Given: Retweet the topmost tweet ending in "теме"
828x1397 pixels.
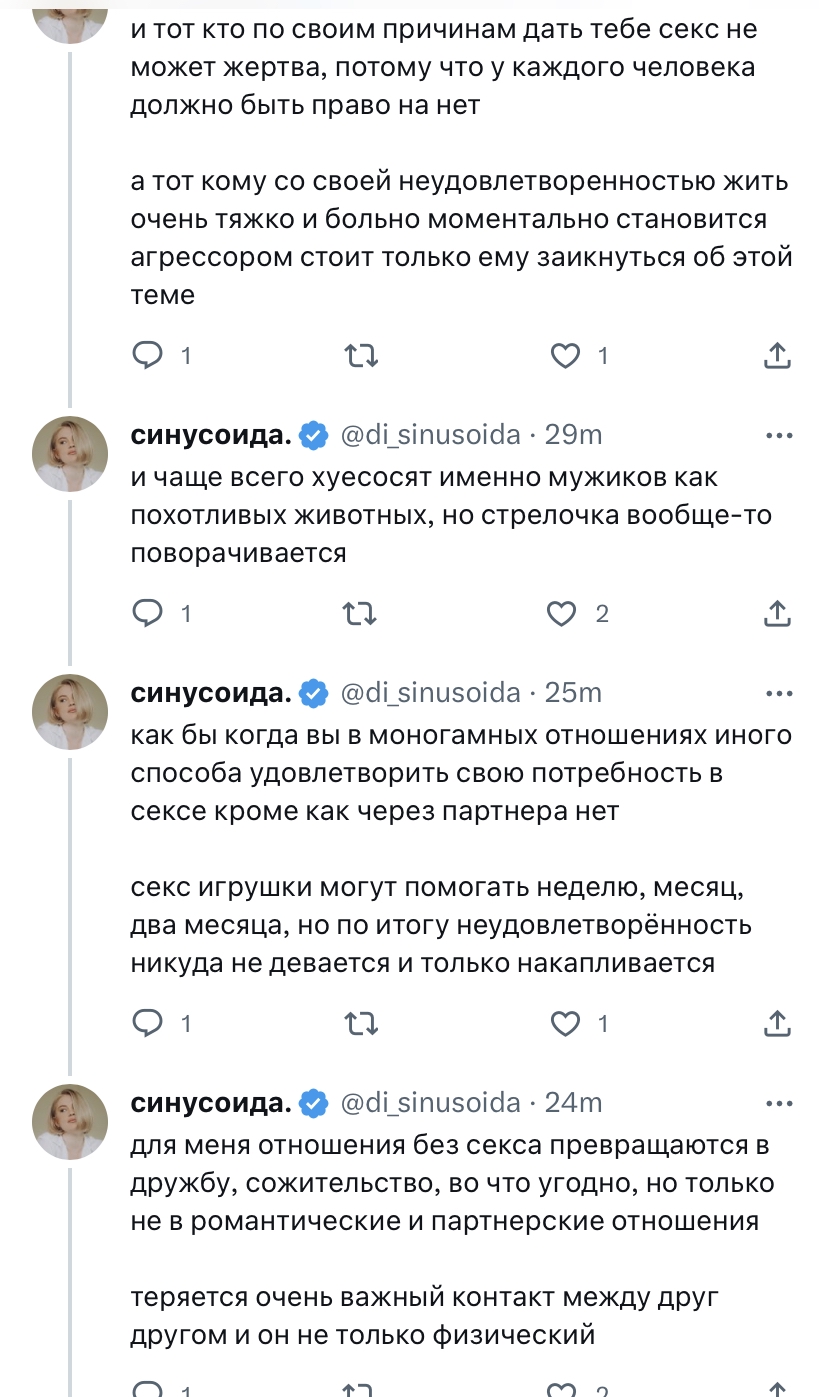Looking at the screenshot, I should (360, 355).
